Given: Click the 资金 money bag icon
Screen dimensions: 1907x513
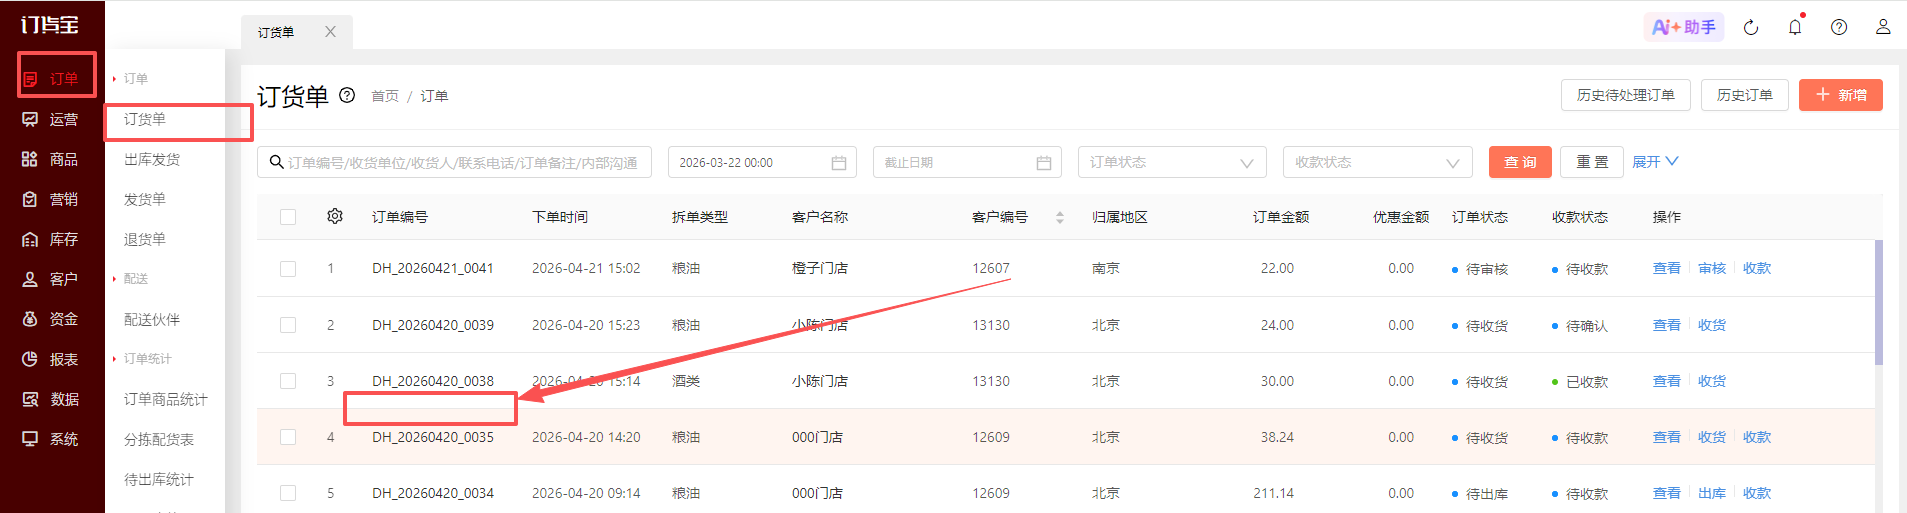Looking at the screenshot, I should (30, 319).
